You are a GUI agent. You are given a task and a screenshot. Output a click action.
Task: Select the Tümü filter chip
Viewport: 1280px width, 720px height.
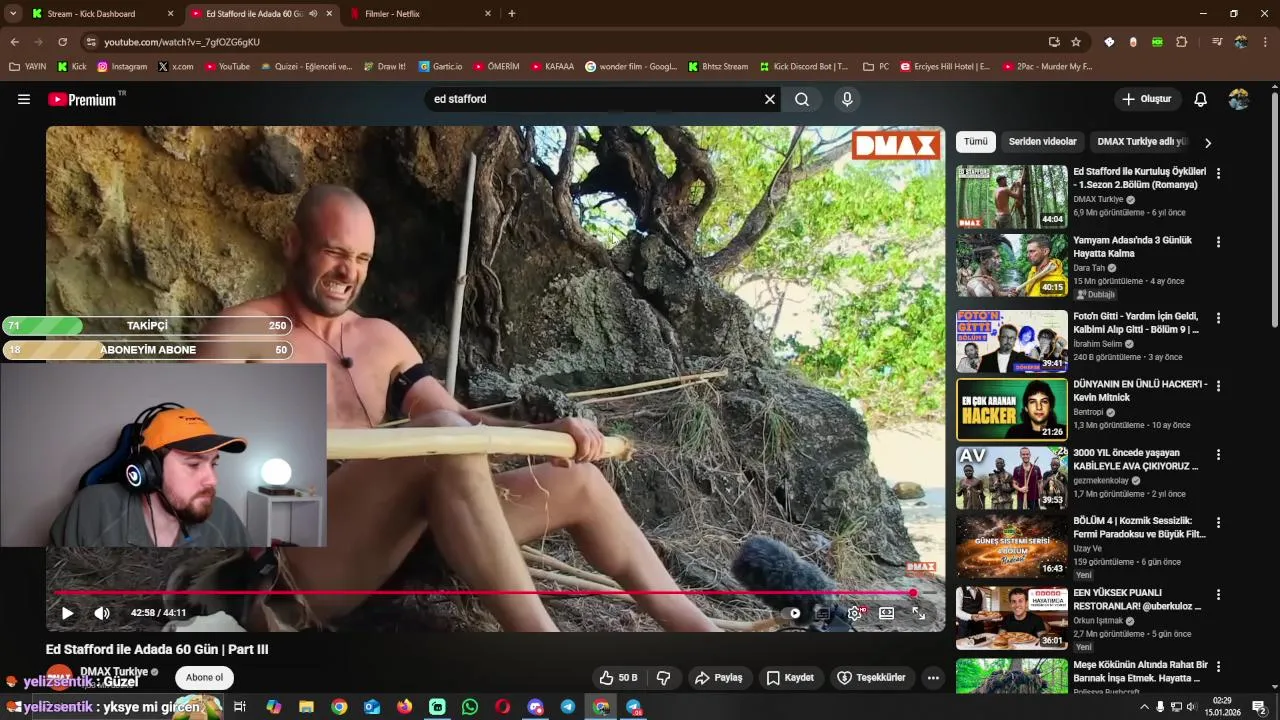pyautogui.click(x=975, y=142)
